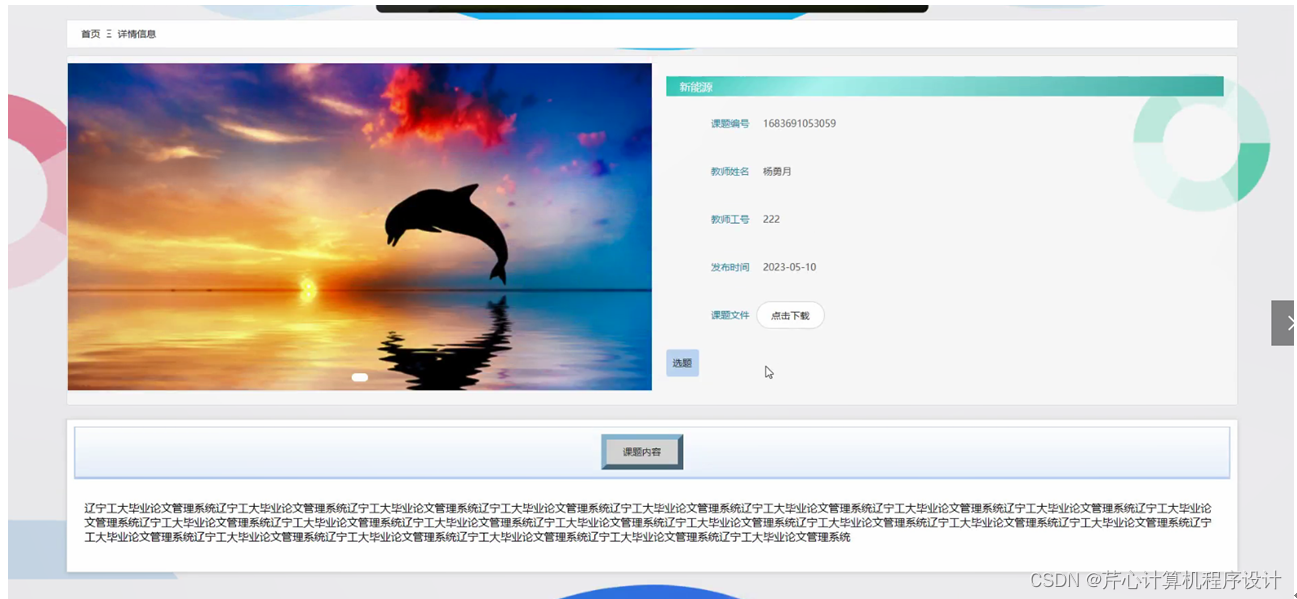
Task: Open the 课题内容 tab
Action: [x=642, y=452]
